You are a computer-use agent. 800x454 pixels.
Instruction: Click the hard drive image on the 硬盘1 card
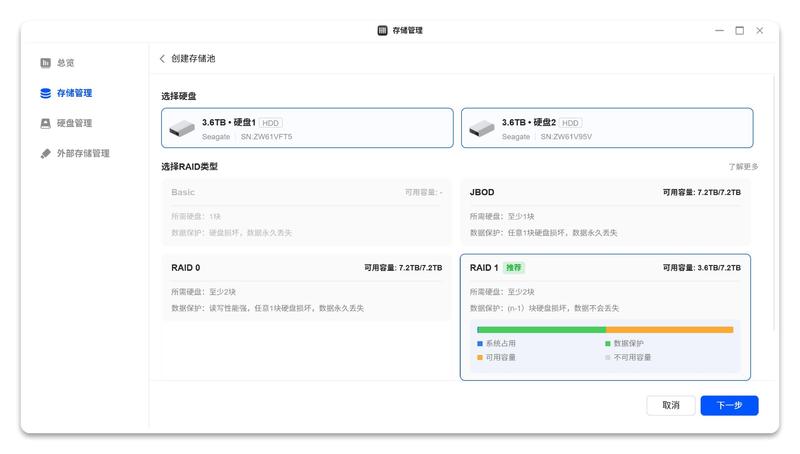click(x=182, y=128)
